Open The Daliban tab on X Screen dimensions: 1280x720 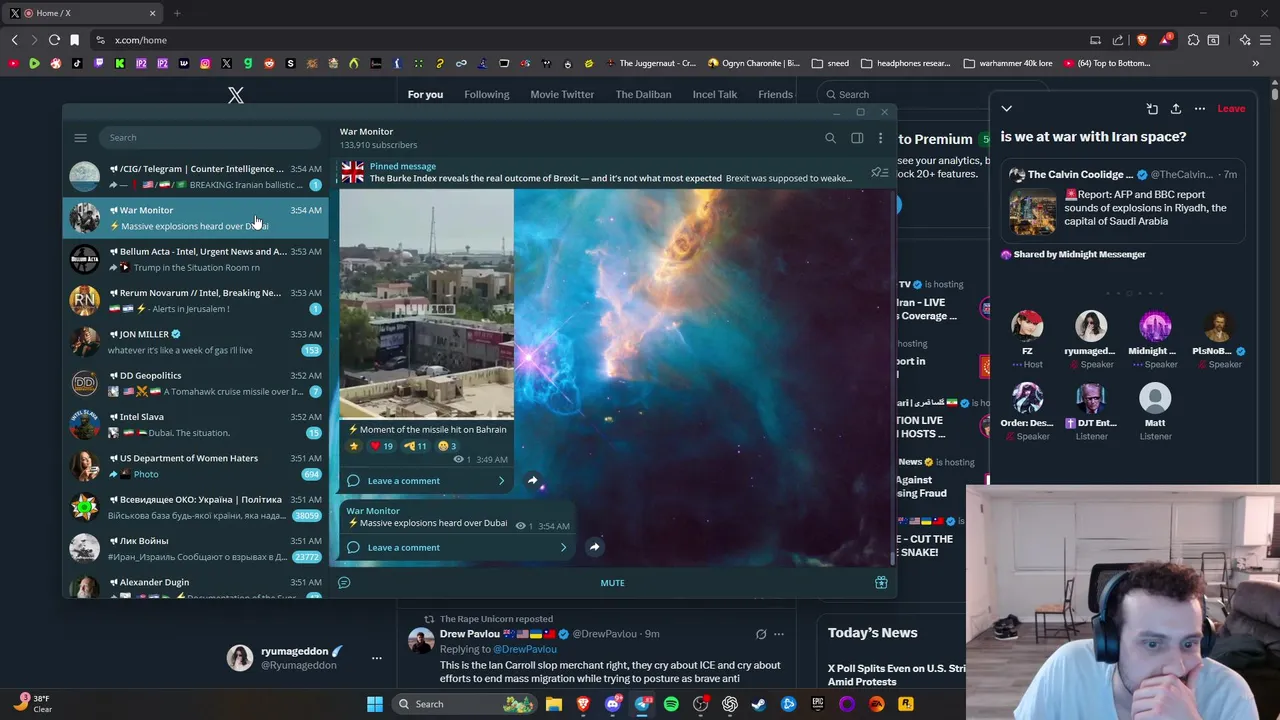pos(643,94)
